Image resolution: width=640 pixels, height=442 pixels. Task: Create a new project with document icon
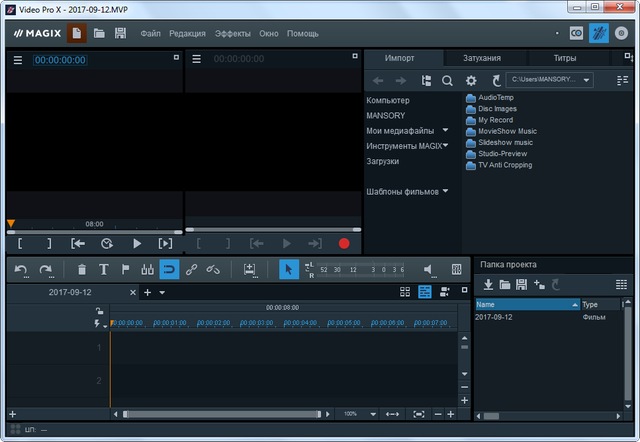77,33
